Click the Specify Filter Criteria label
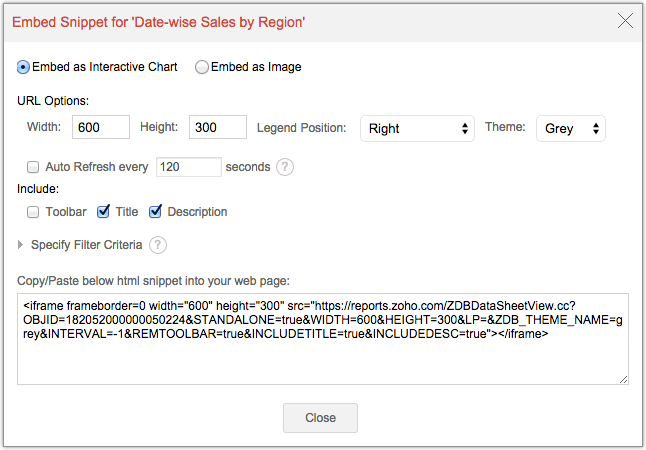Screen dimensions: 646x450 [87, 245]
